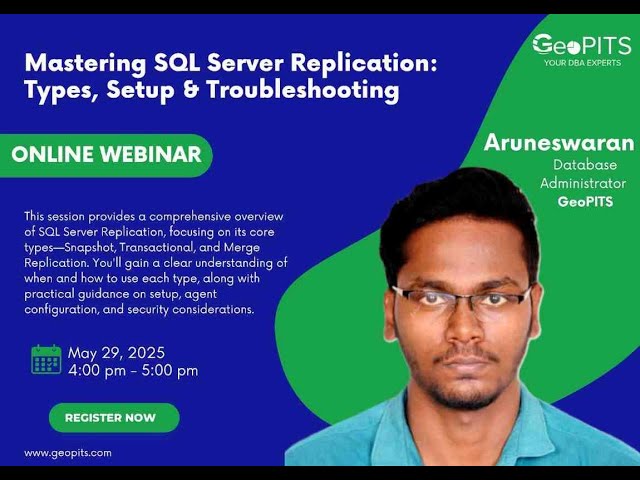This screenshot has height=480, width=640.
Task: Open the www.geopits.com link
Action: click(x=68, y=453)
